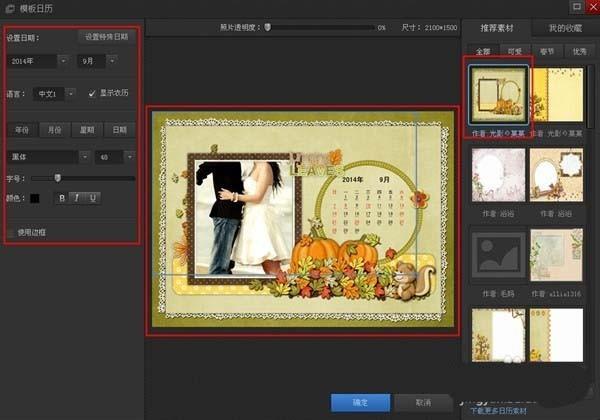The width and height of the screenshot is (600, 420).
Task: Select the selected autumn pumpkin template thumbnail
Action: coord(499,94)
